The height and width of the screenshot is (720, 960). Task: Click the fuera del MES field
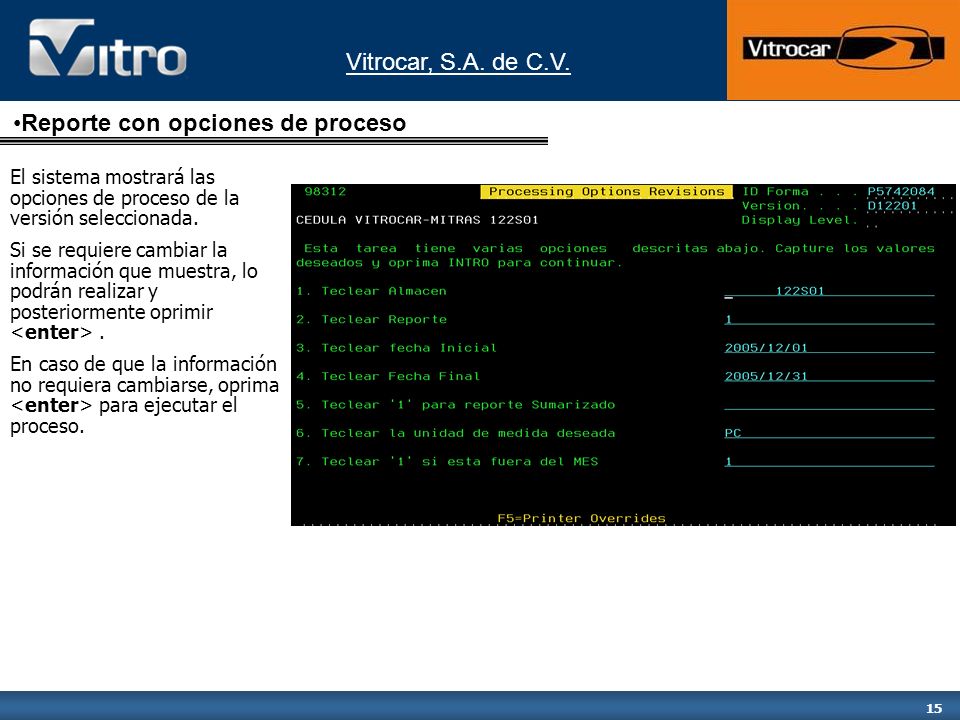(829, 461)
